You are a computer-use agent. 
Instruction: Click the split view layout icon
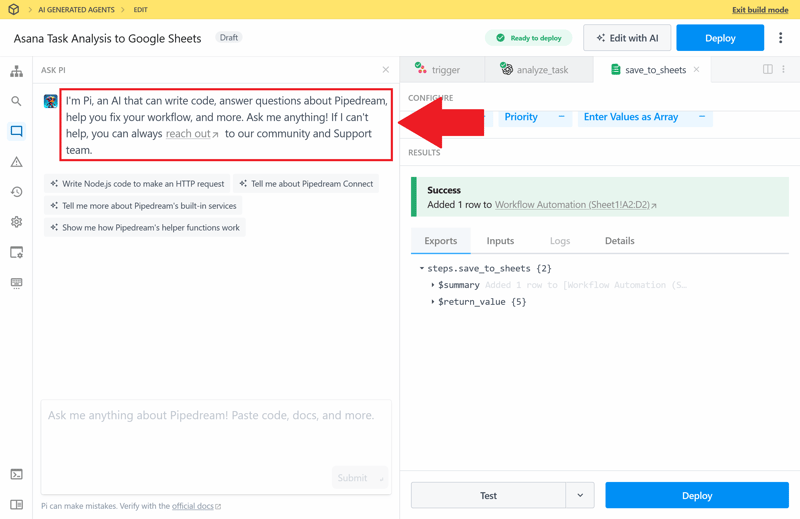click(767, 69)
